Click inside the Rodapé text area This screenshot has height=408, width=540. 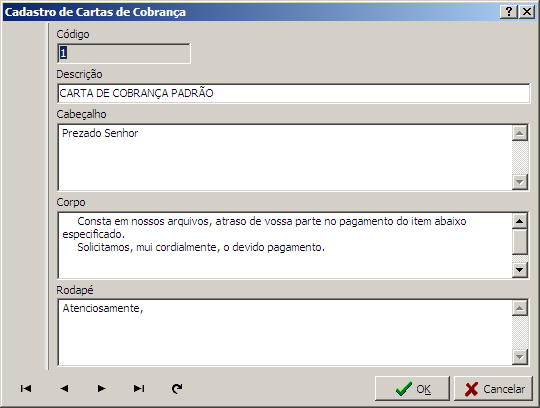284,333
